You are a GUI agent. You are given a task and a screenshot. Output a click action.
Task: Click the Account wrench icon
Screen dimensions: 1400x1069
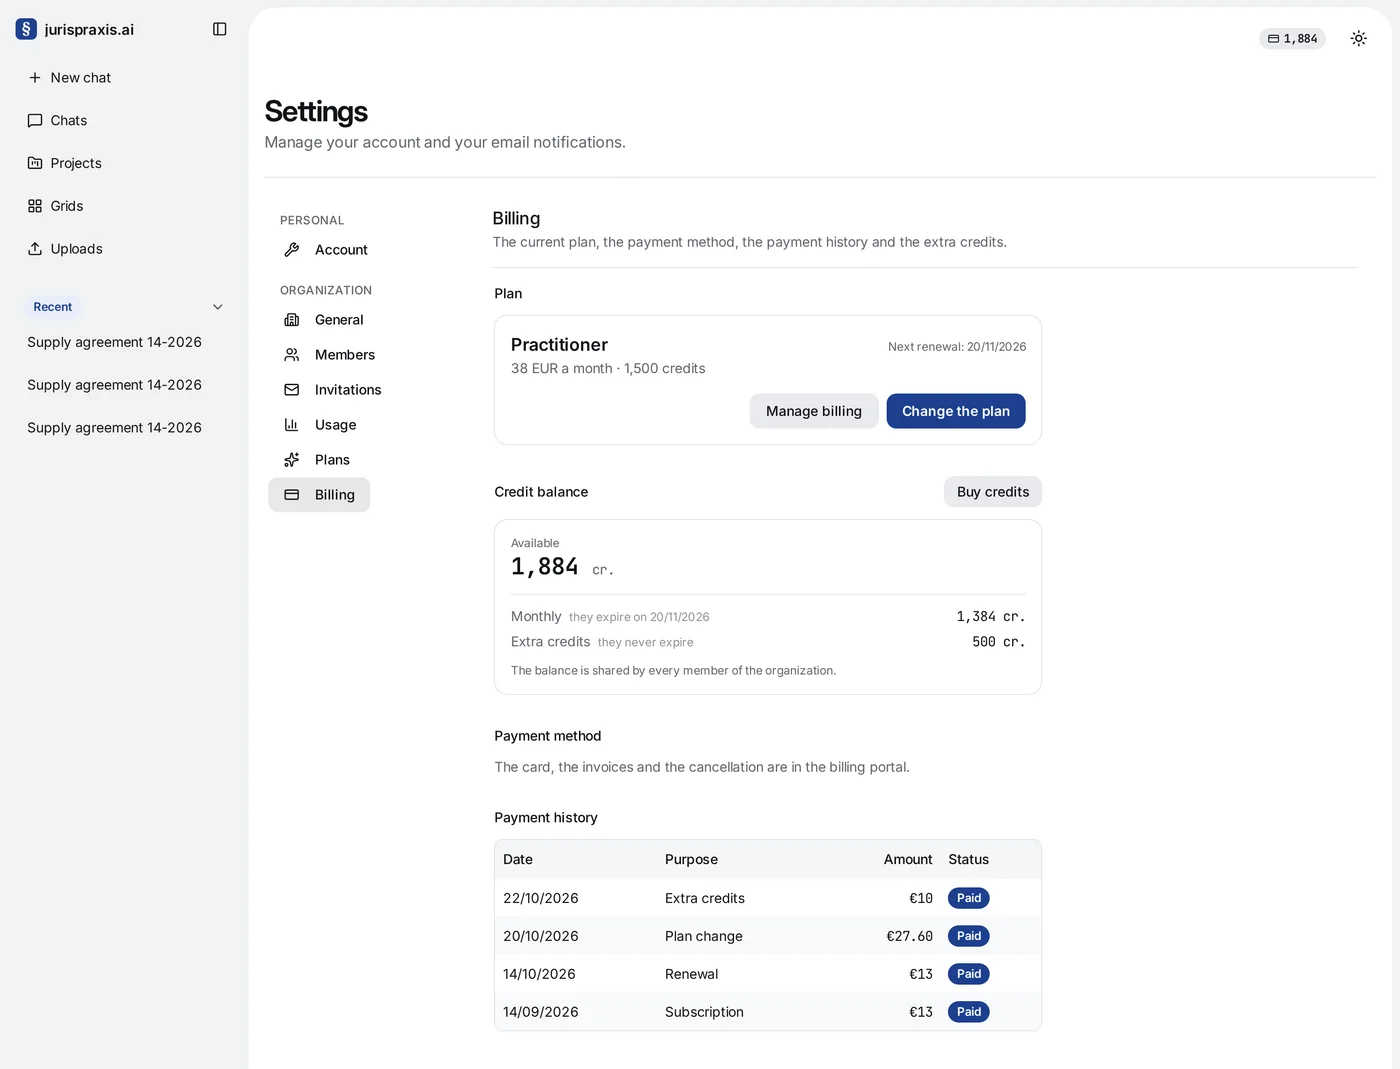(292, 250)
